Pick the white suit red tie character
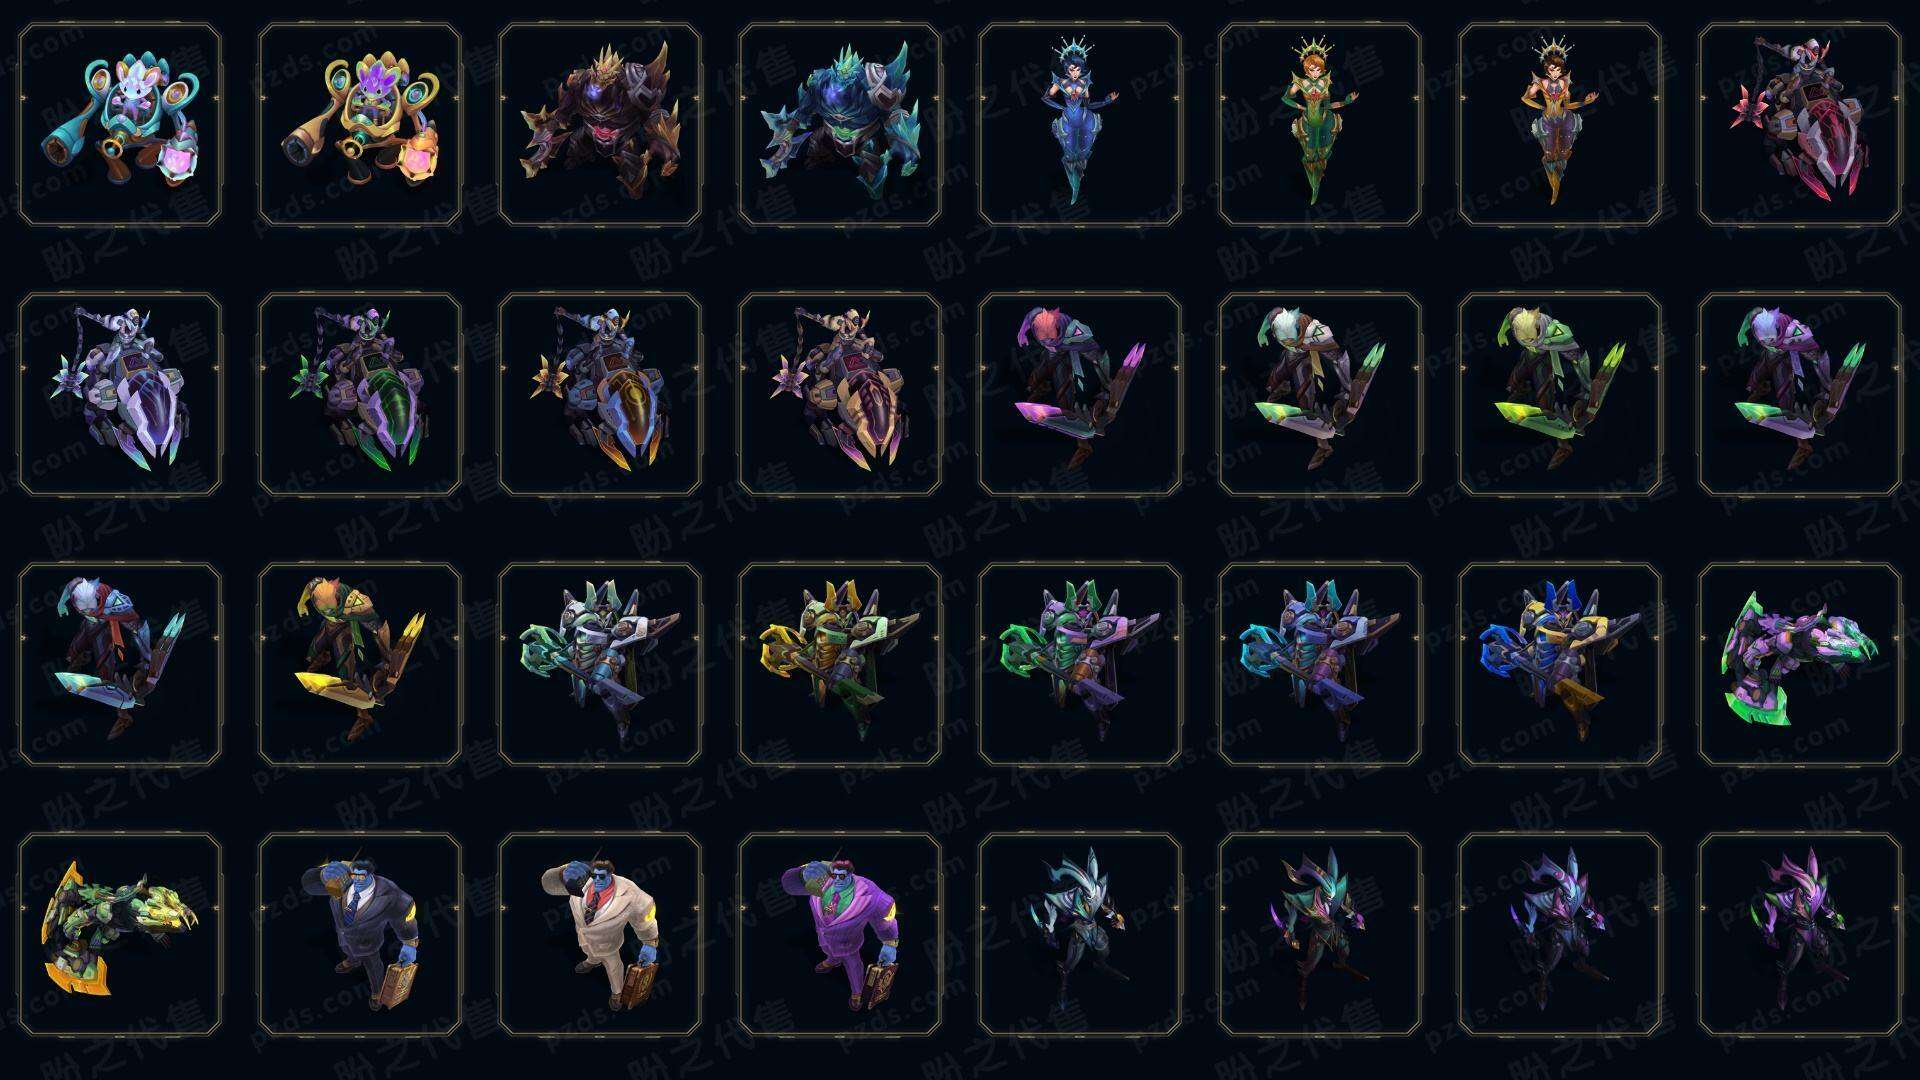The image size is (1920, 1080). [600, 934]
